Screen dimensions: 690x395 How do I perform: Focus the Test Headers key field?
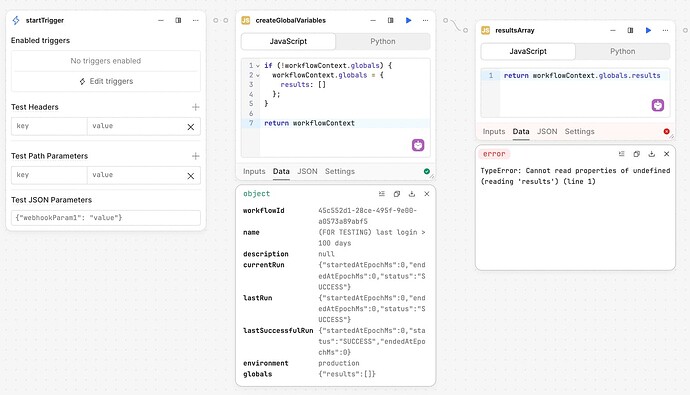coord(49,126)
